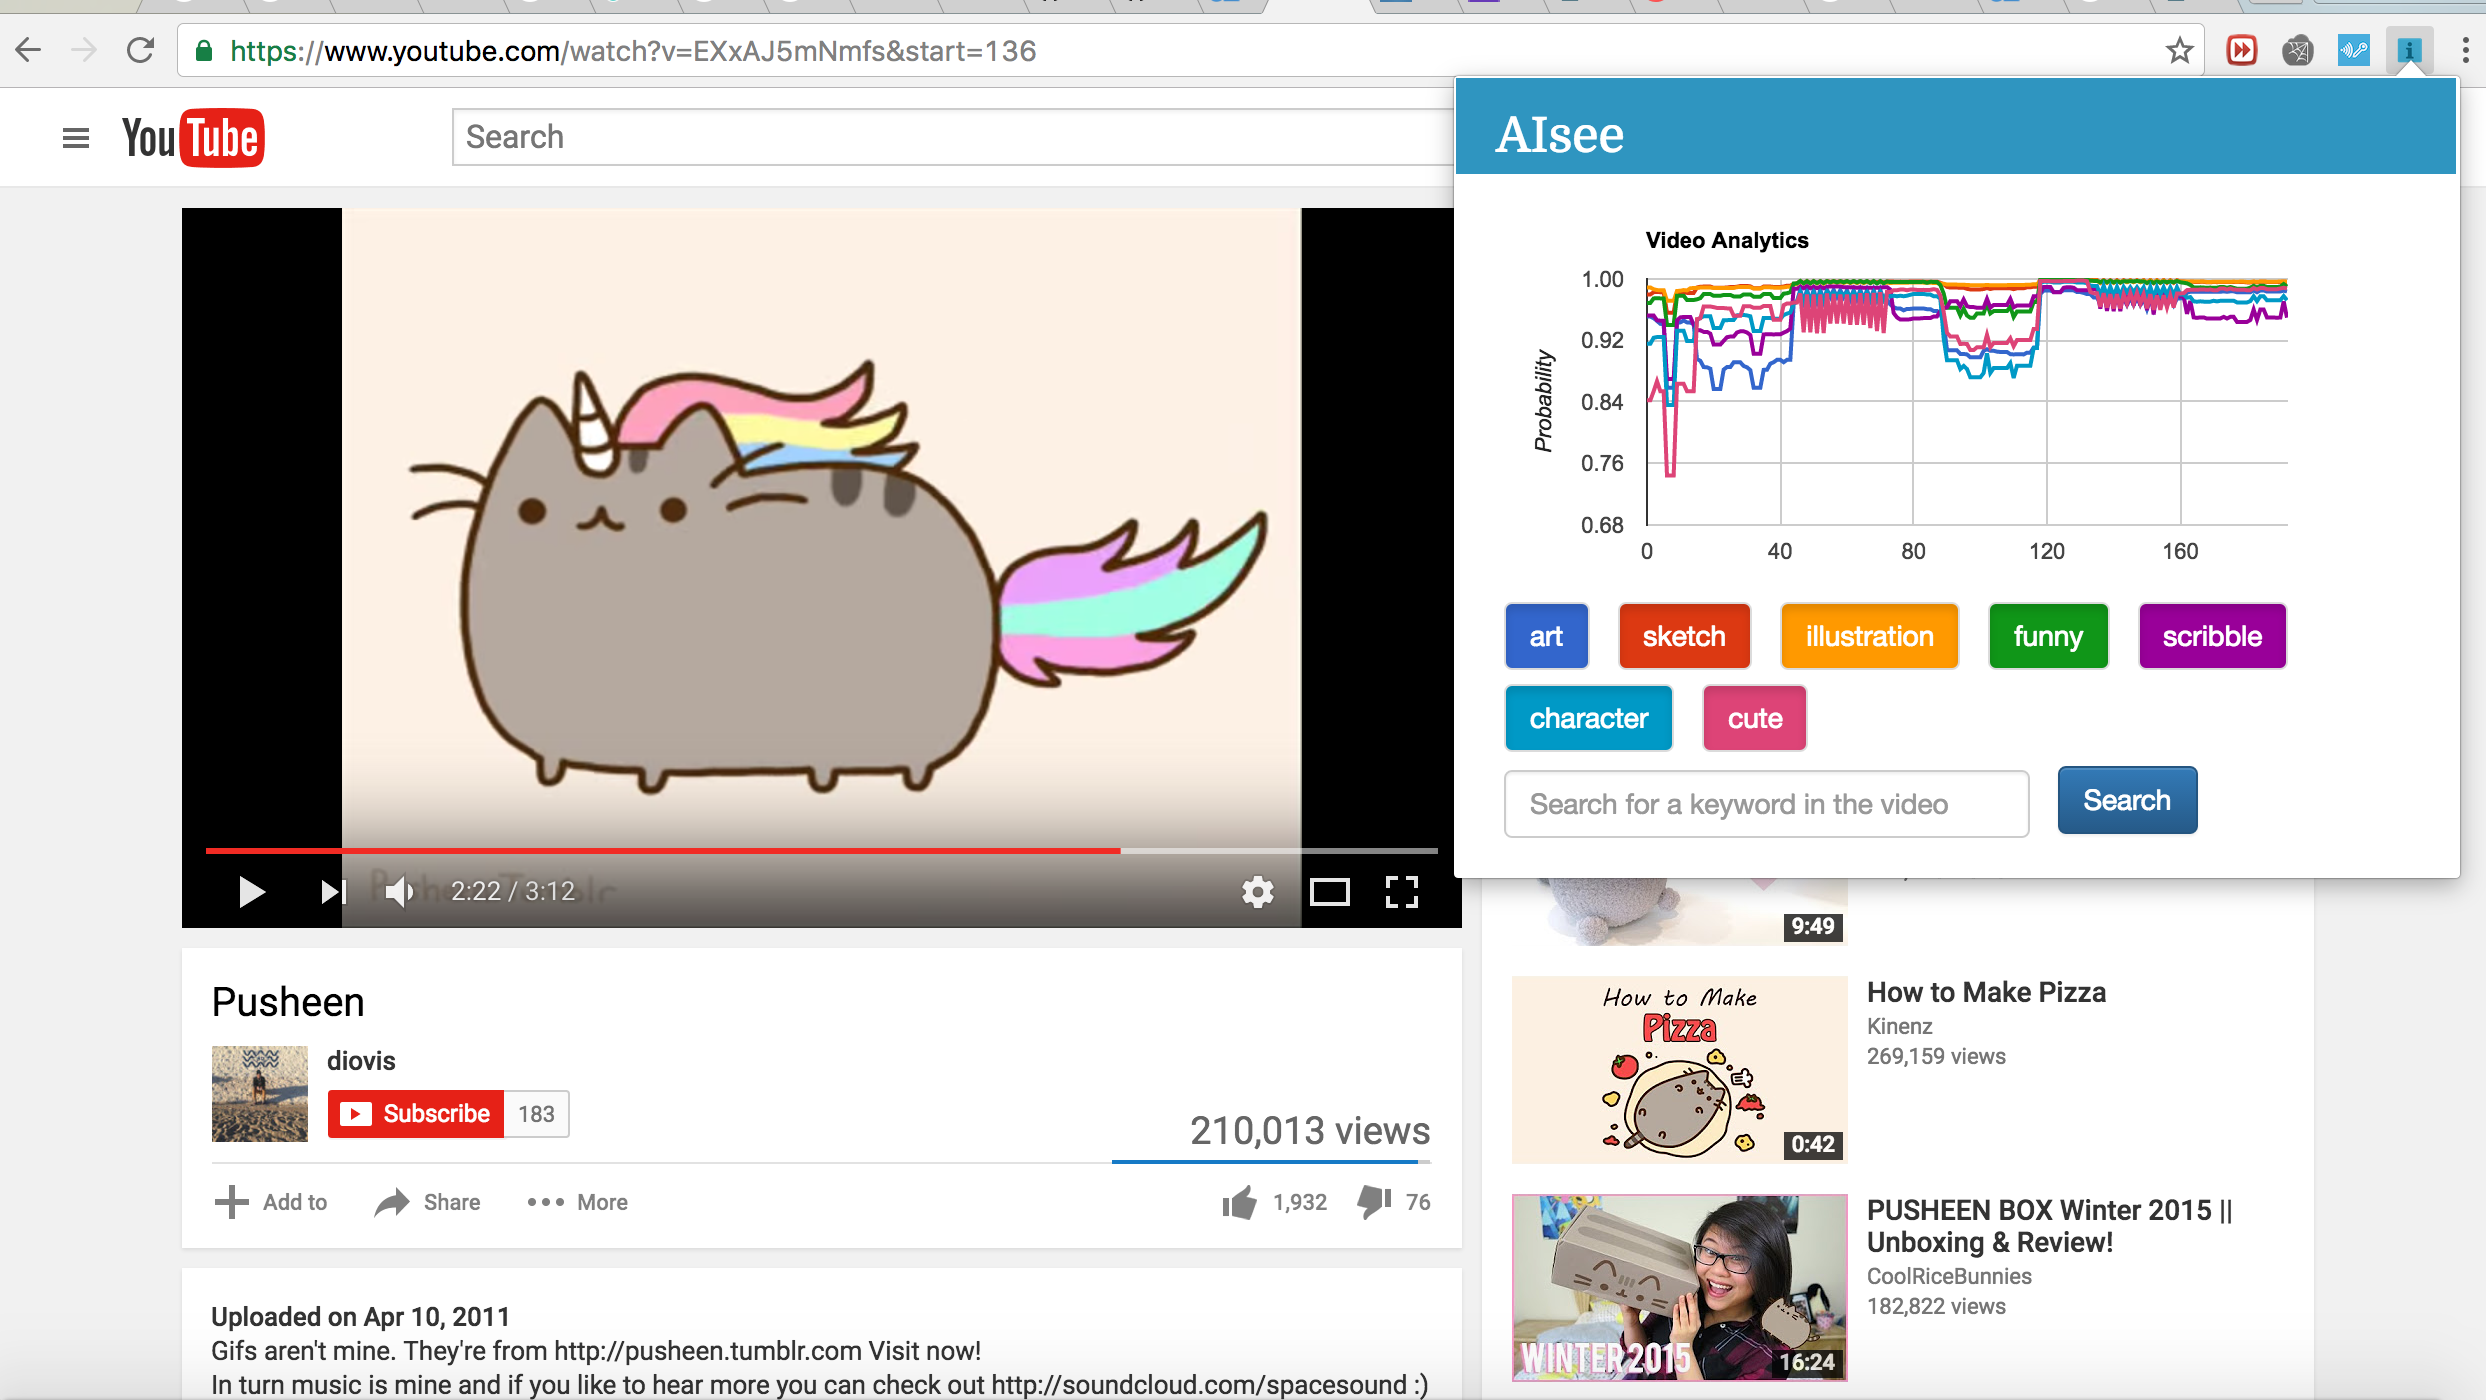This screenshot has height=1400, width=2486.
Task: Open the More actions menu
Action: pos(578,1202)
